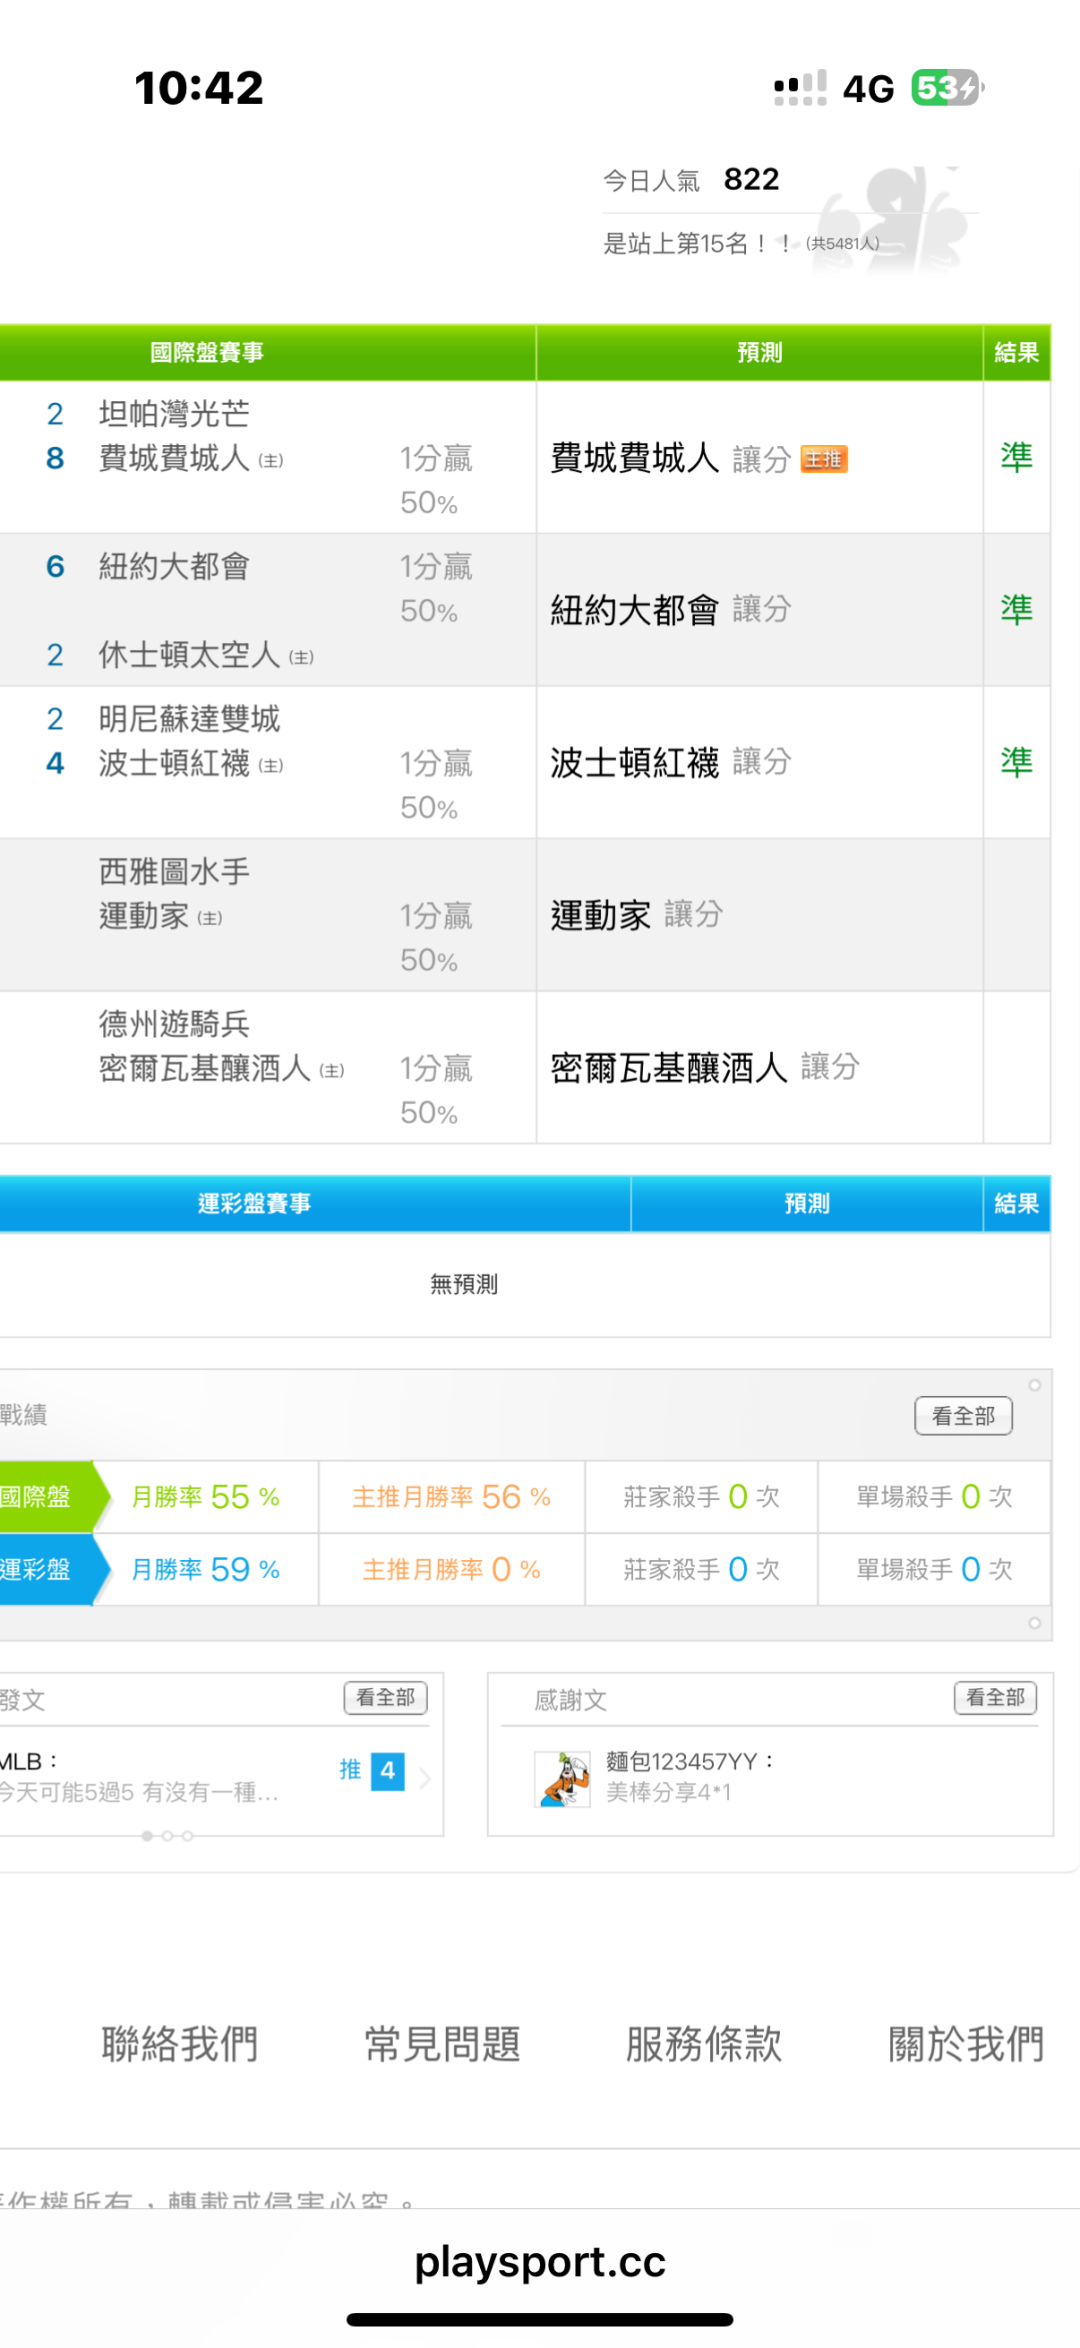Open 麵包123457YY thank-you post

pyautogui.click(x=690, y=1777)
